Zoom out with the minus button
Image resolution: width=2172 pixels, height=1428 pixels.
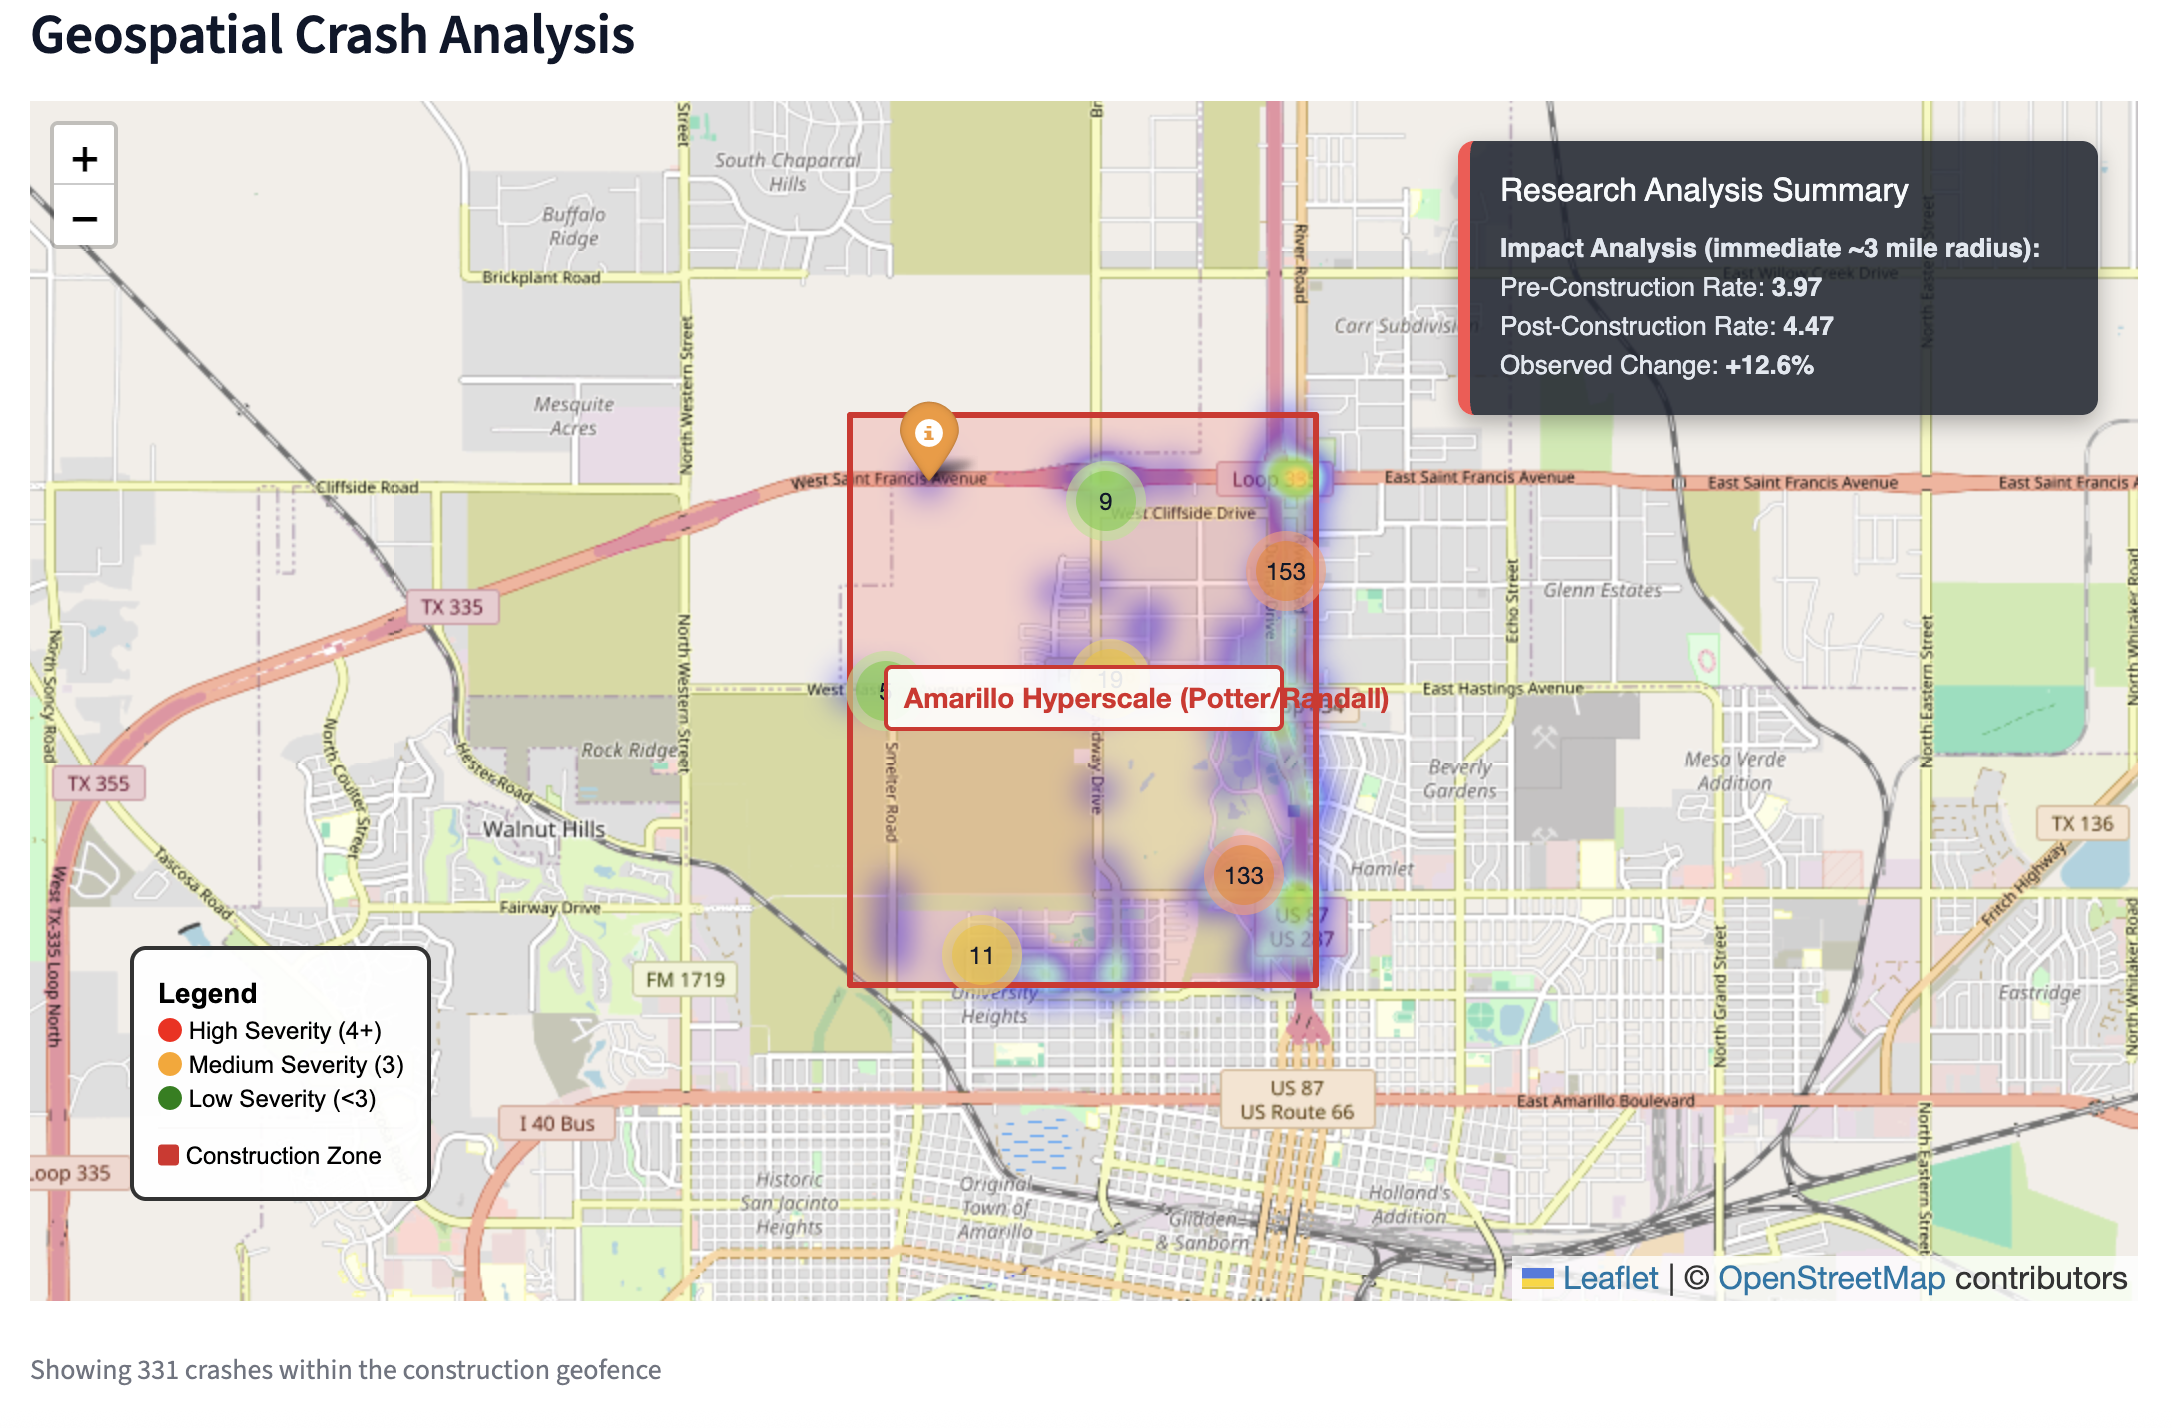[85, 218]
